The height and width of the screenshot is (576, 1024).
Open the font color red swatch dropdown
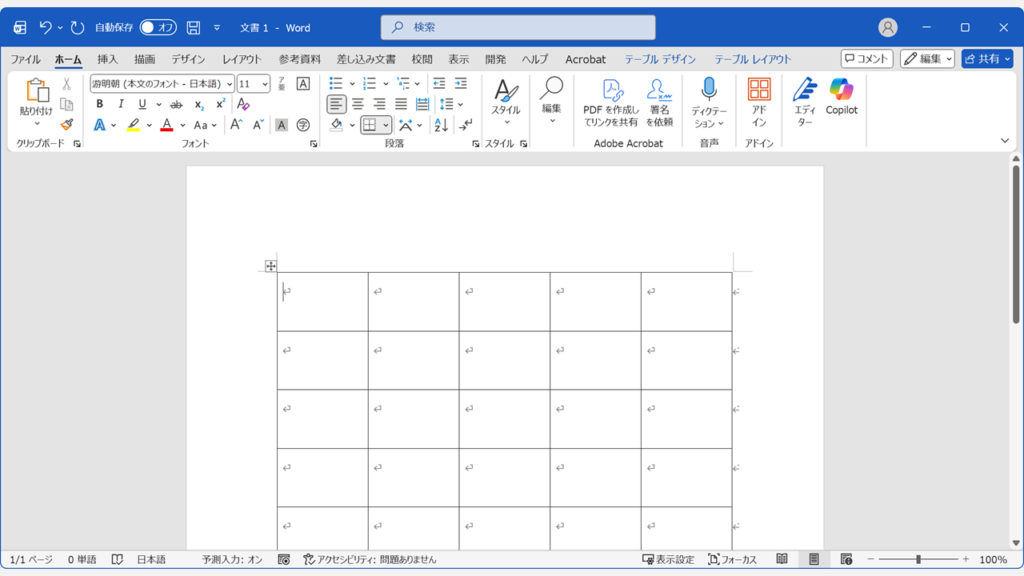(181, 124)
